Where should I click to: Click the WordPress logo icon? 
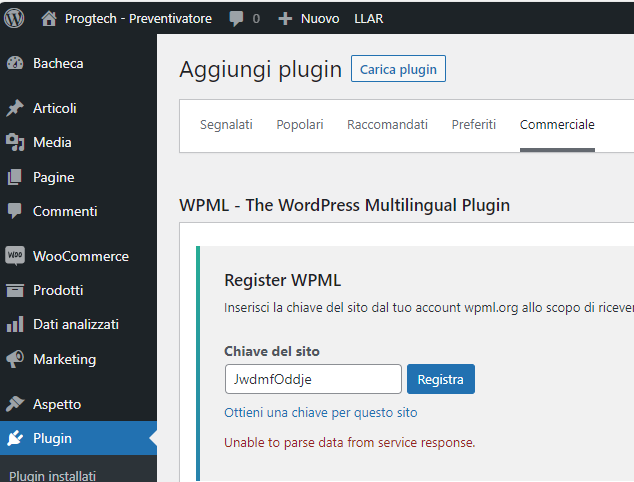point(14,19)
